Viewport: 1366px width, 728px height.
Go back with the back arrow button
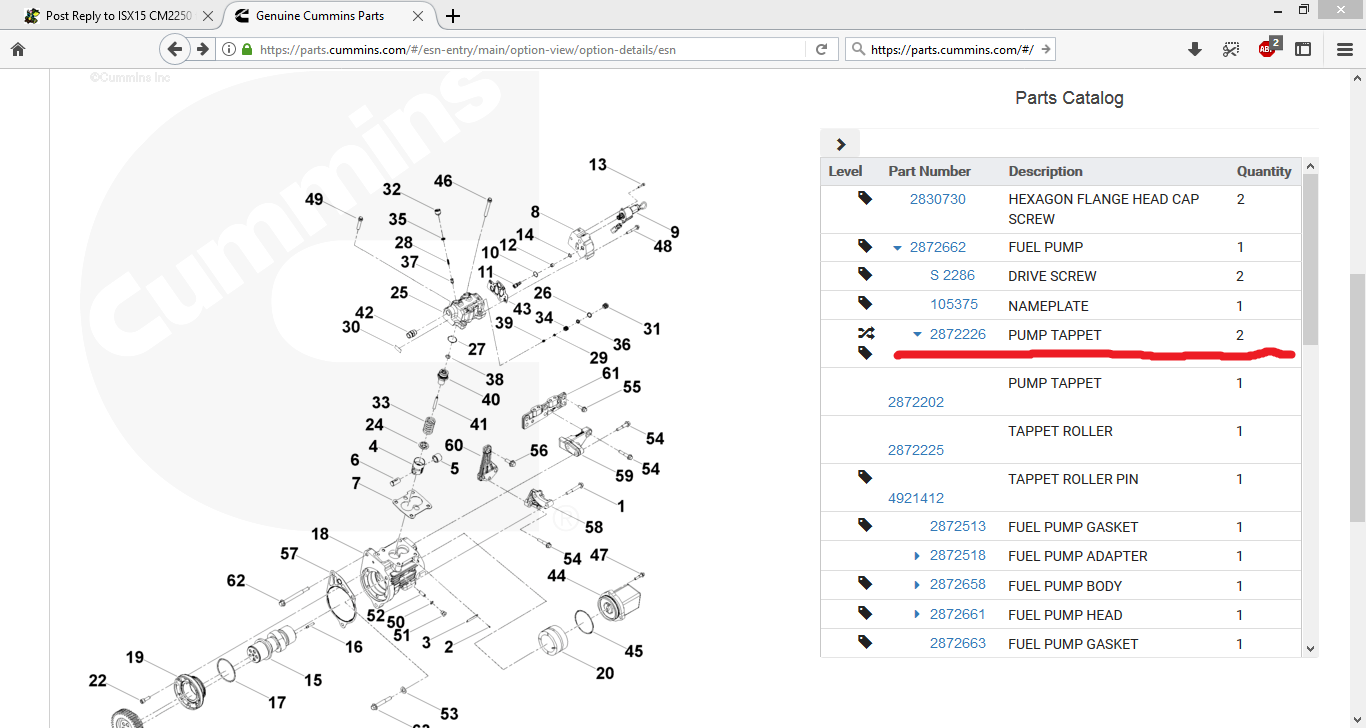click(x=175, y=49)
